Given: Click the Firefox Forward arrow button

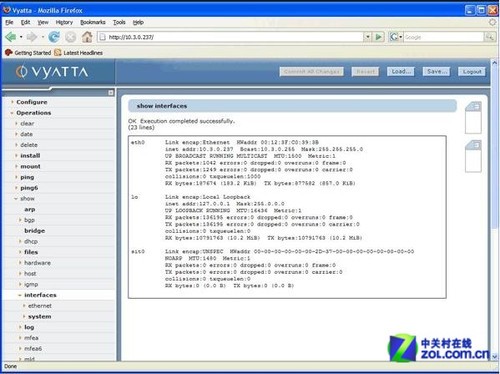Looking at the screenshot, I should tap(32, 37).
